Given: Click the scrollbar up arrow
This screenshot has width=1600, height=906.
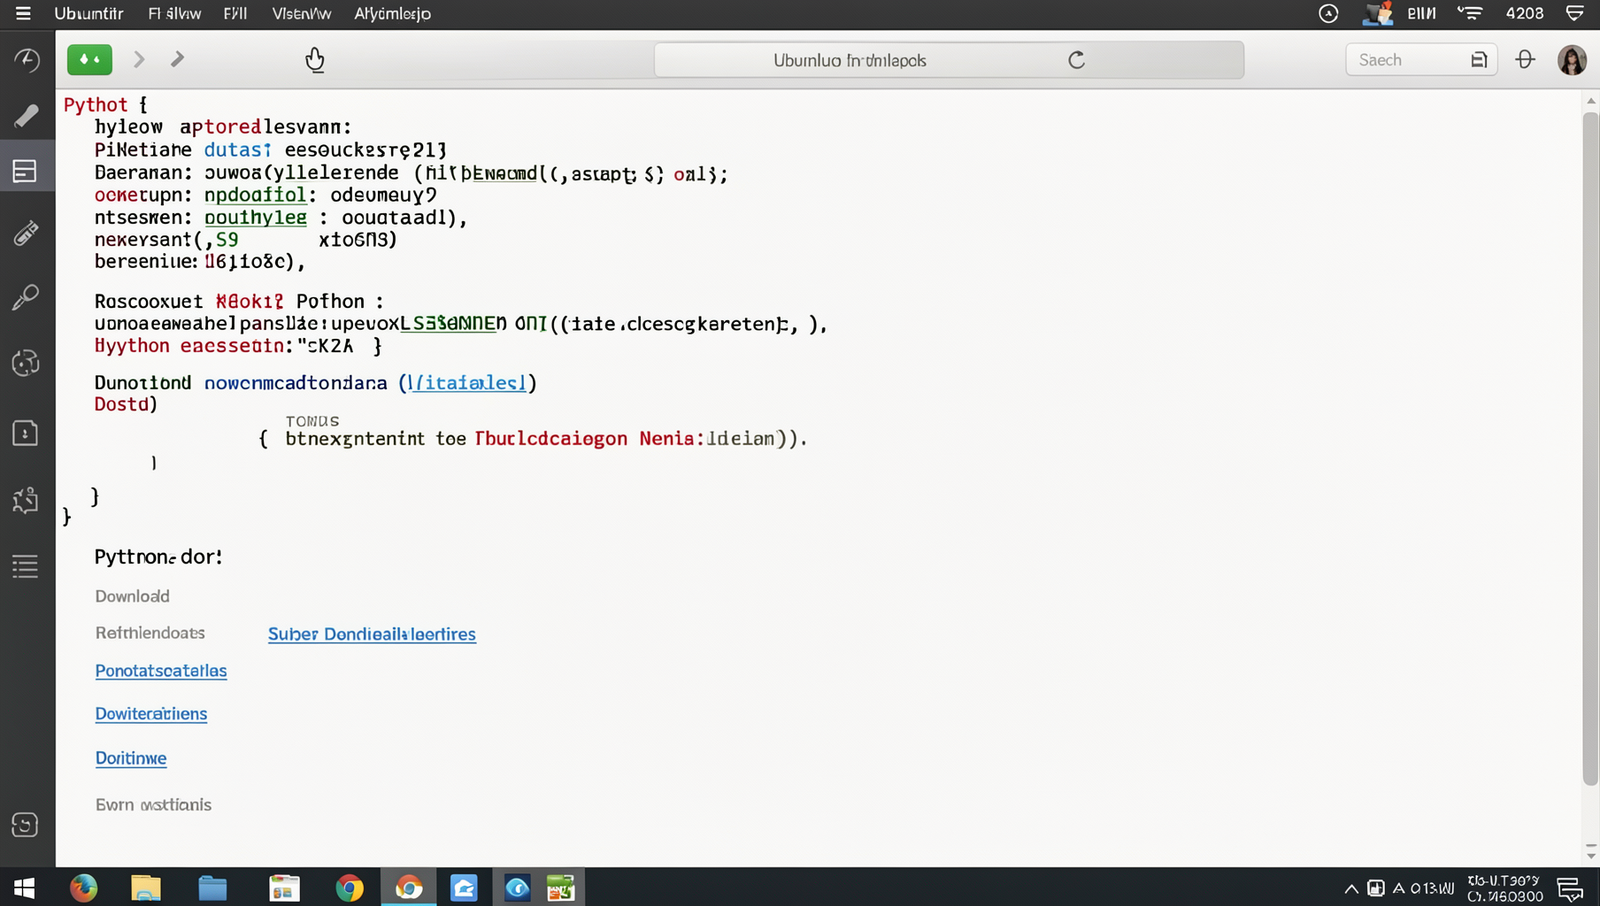Looking at the screenshot, I should [1591, 101].
